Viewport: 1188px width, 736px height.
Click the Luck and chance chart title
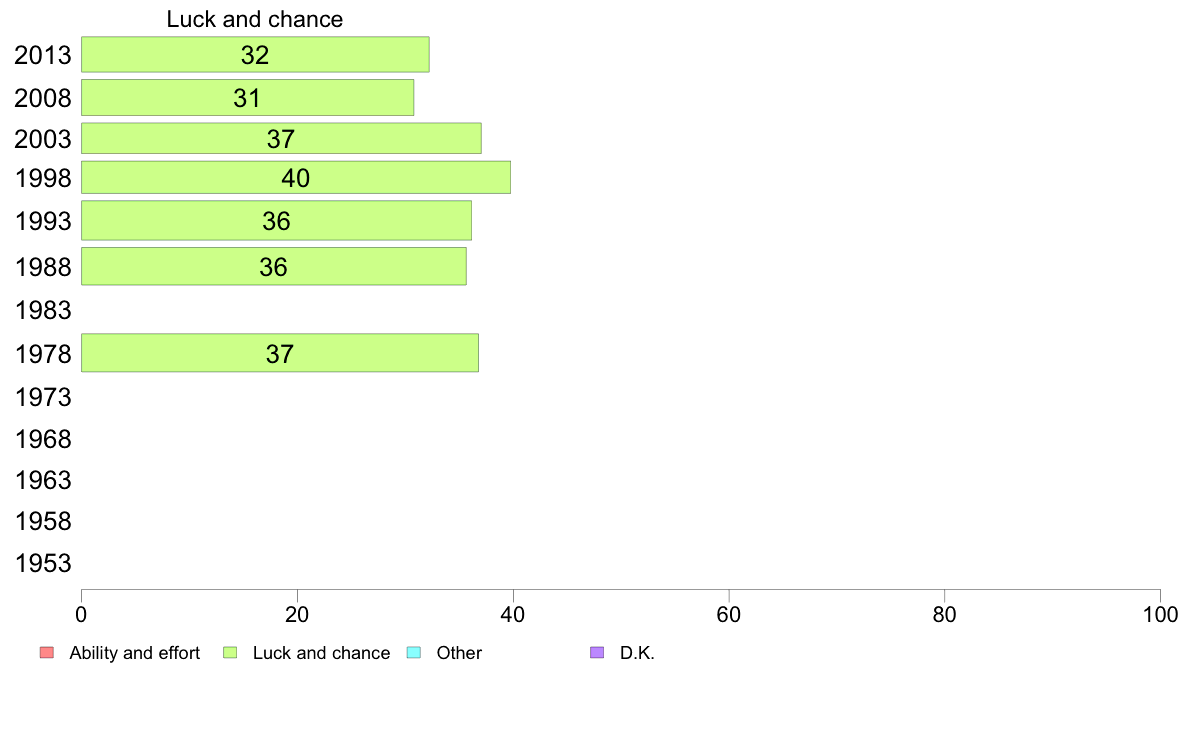[x=255, y=19]
